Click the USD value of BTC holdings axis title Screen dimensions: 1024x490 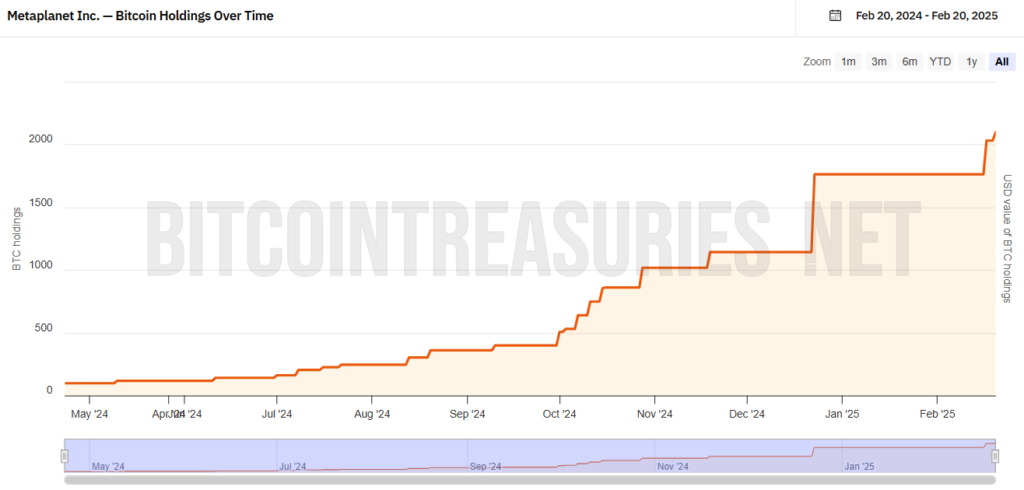click(x=1007, y=238)
